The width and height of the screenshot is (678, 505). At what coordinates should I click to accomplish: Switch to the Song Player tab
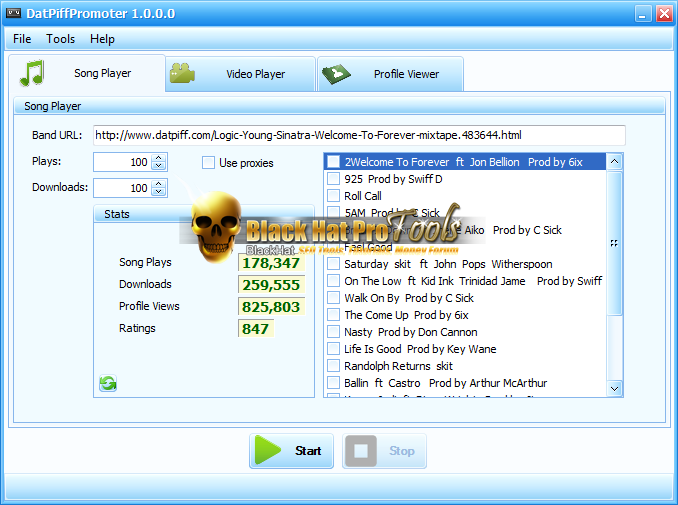87,73
